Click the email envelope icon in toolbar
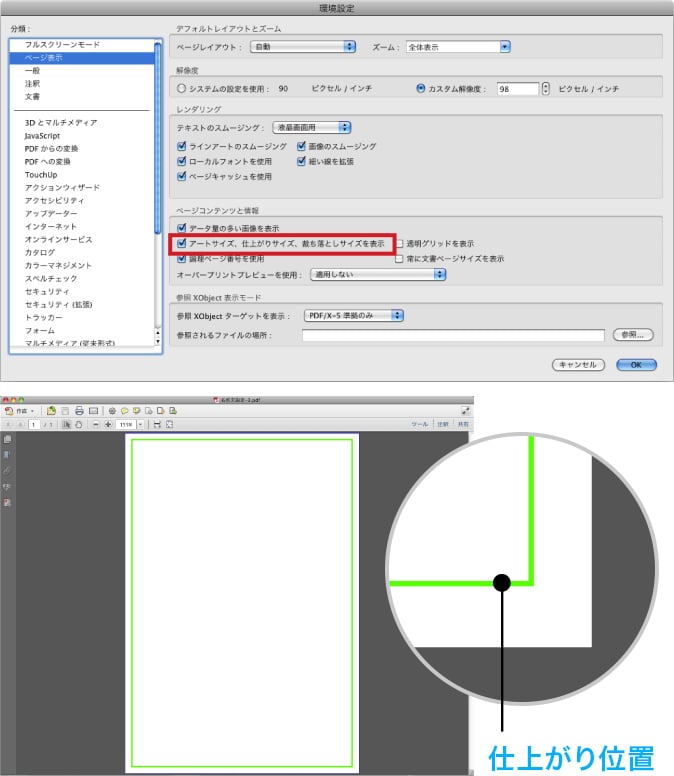The width and height of the screenshot is (674, 776). [x=93, y=411]
